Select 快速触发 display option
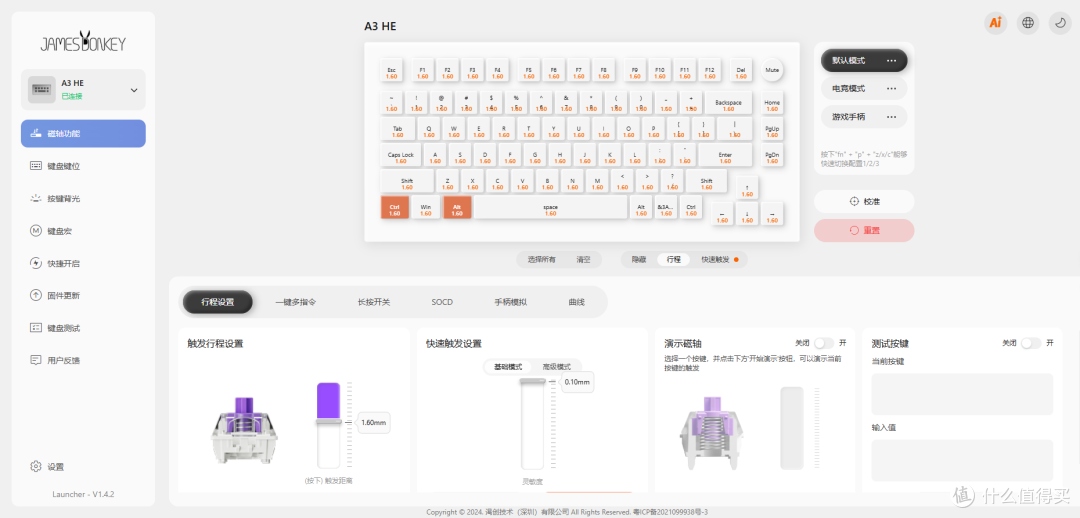The image size is (1080, 518). tap(720, 260)
